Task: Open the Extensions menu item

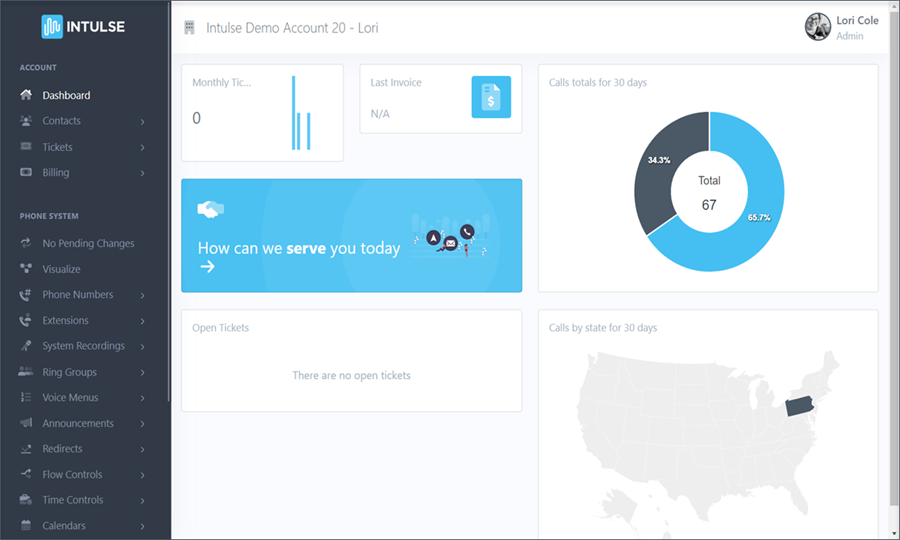Action: [65, 321]
